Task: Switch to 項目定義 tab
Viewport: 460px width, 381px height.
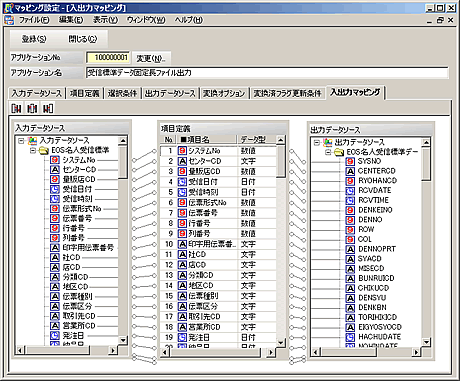Action: 85,94
